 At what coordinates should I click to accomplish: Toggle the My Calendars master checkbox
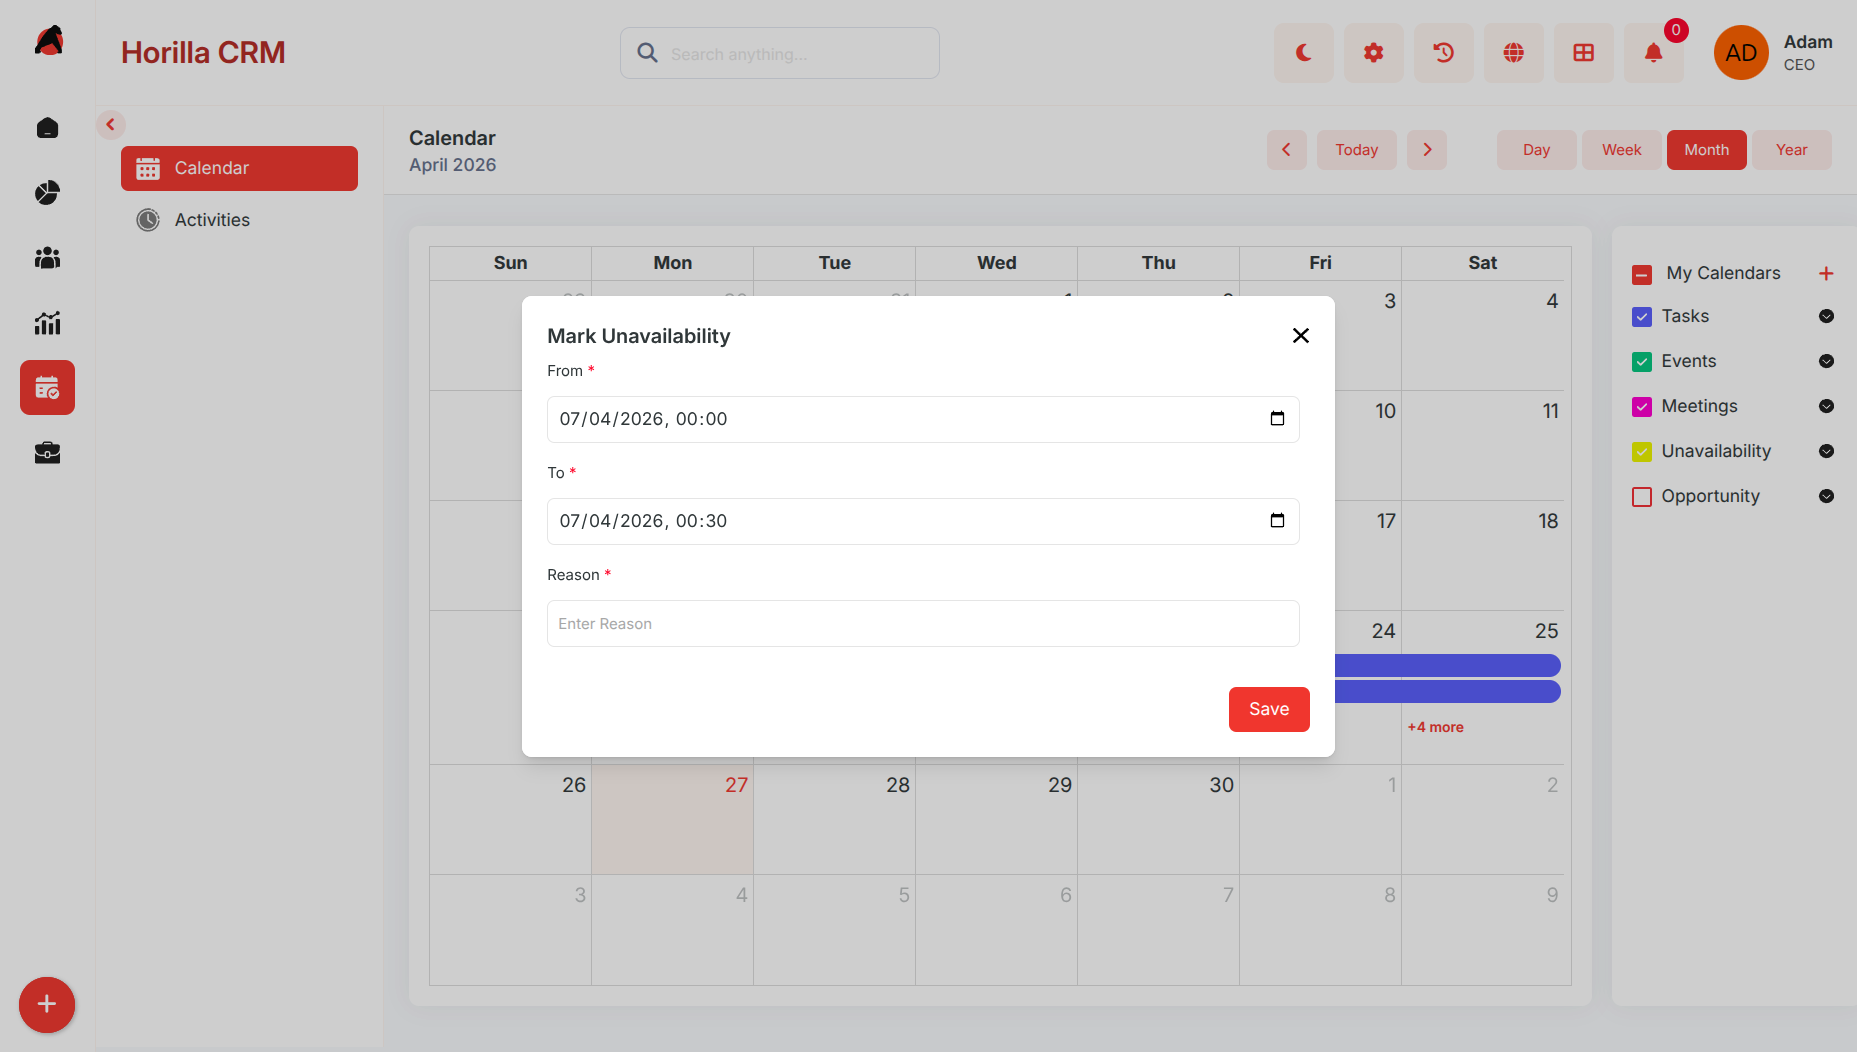click(x=1642, y=274)
